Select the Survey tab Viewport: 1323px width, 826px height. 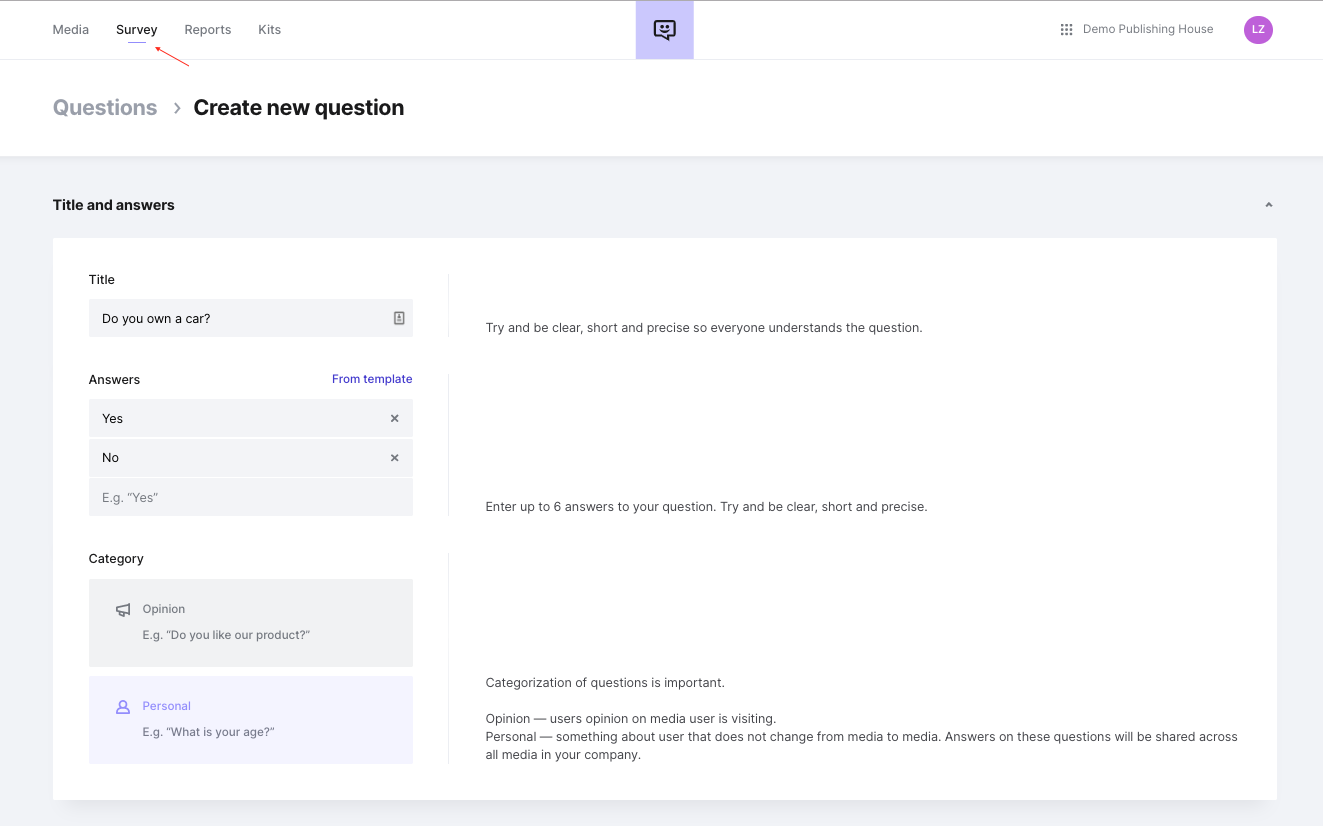[137, 30]
